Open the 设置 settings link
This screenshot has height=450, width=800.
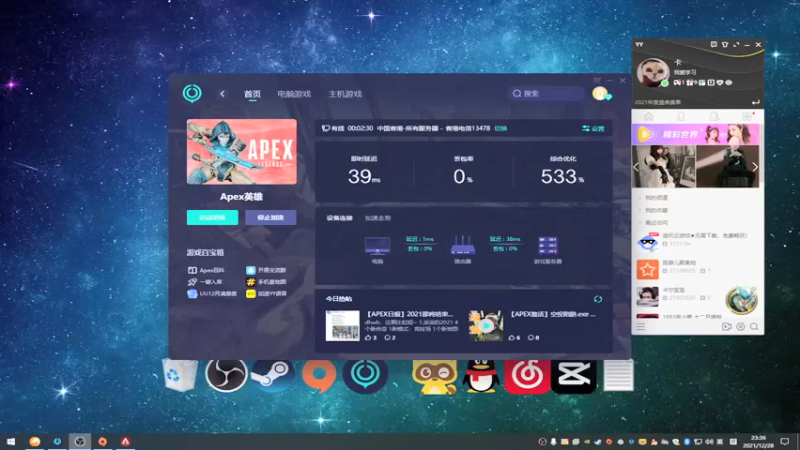tap(593, 129)
